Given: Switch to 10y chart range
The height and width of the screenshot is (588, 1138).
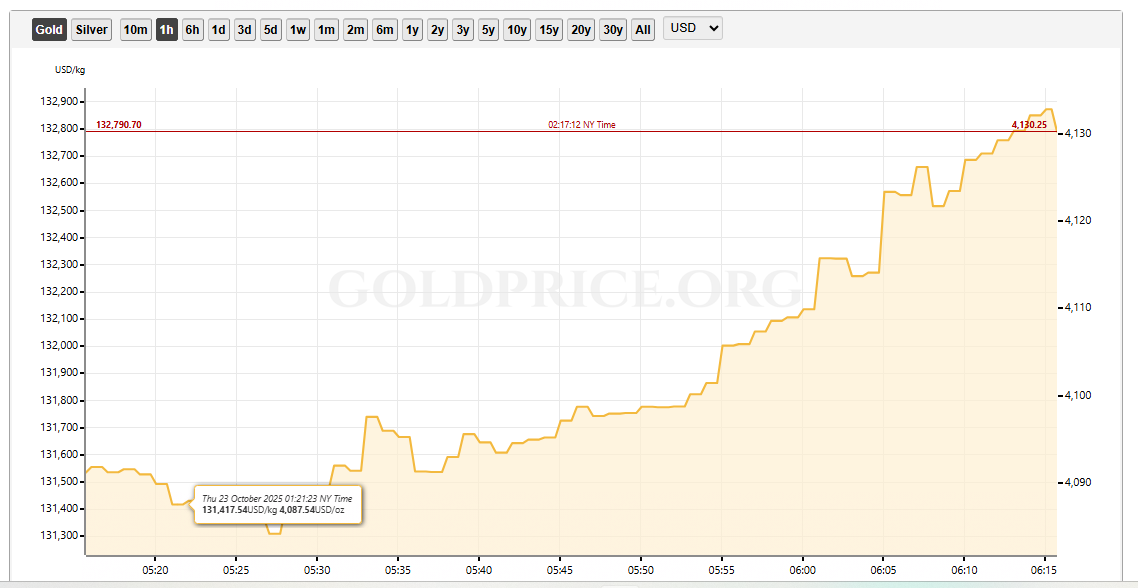Looking at the screenshot, I should [x=516, y=30].
